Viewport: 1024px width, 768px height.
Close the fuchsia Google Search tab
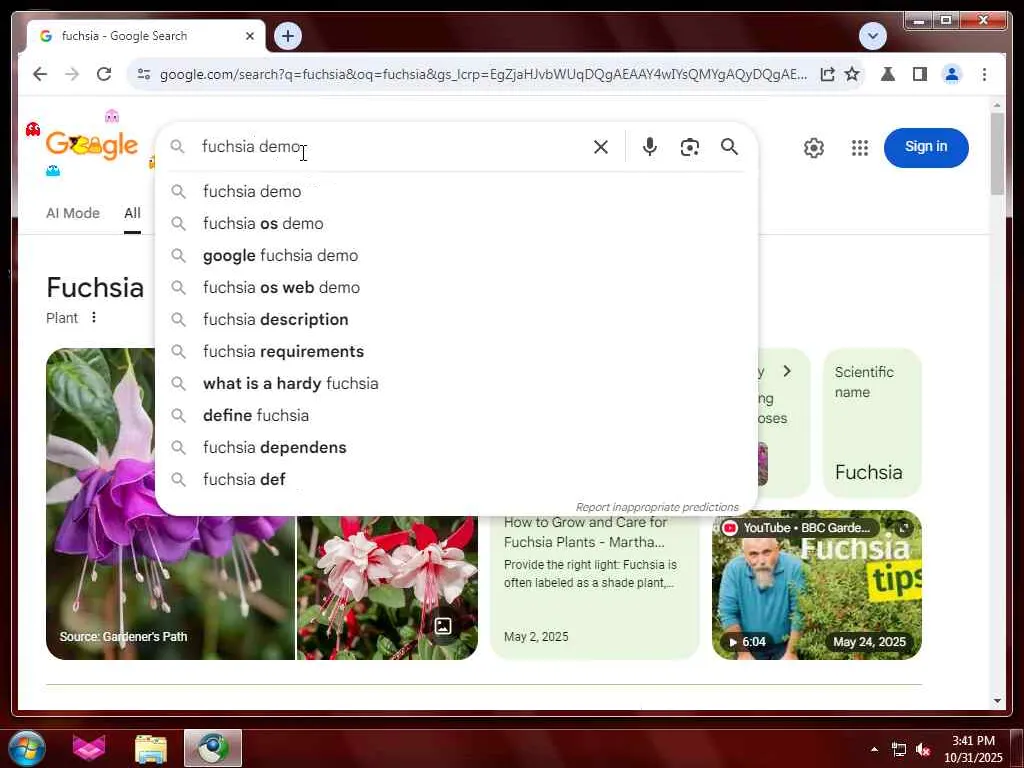pyautogui.click(x=249, y=37)
